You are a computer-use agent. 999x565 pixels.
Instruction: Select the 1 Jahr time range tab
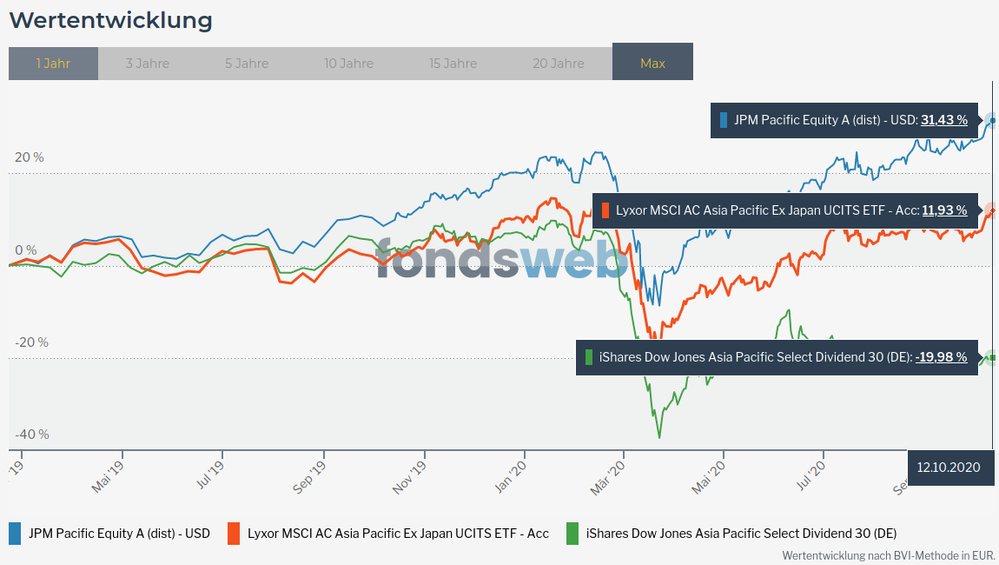(53, 63)
